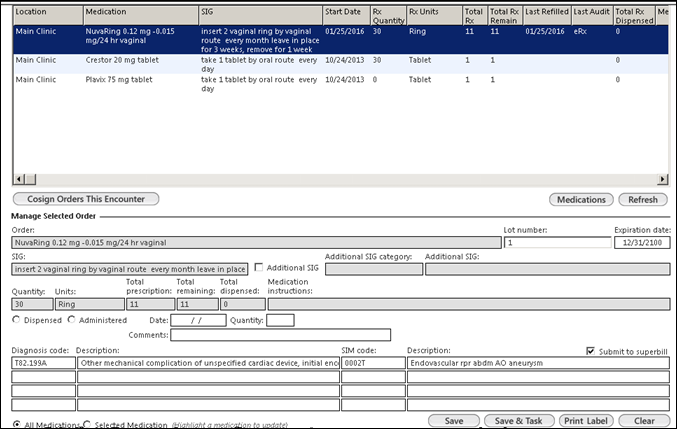Open the Medications button
The height and width of the screenshot is (429, 677).
581,199
